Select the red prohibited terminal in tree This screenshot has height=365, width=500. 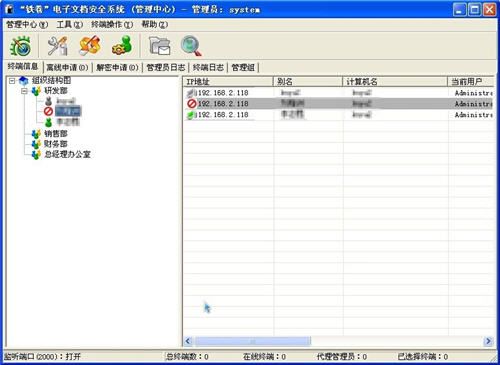coord(62,111)
